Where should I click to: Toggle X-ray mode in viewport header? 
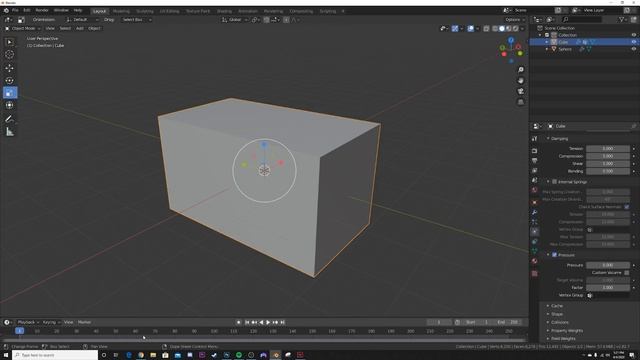pos(486,29)
